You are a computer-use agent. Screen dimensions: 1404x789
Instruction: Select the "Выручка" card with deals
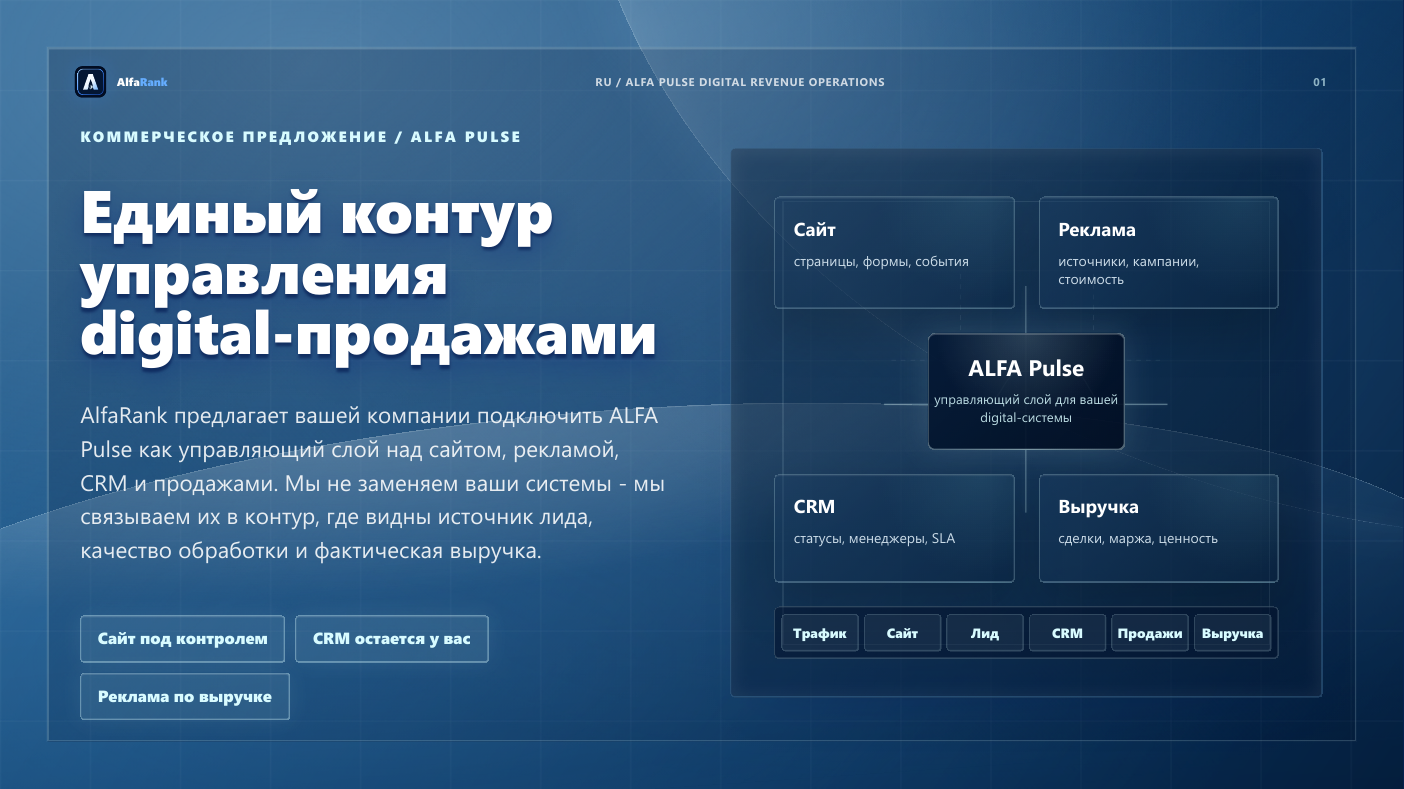(1159, 528)
